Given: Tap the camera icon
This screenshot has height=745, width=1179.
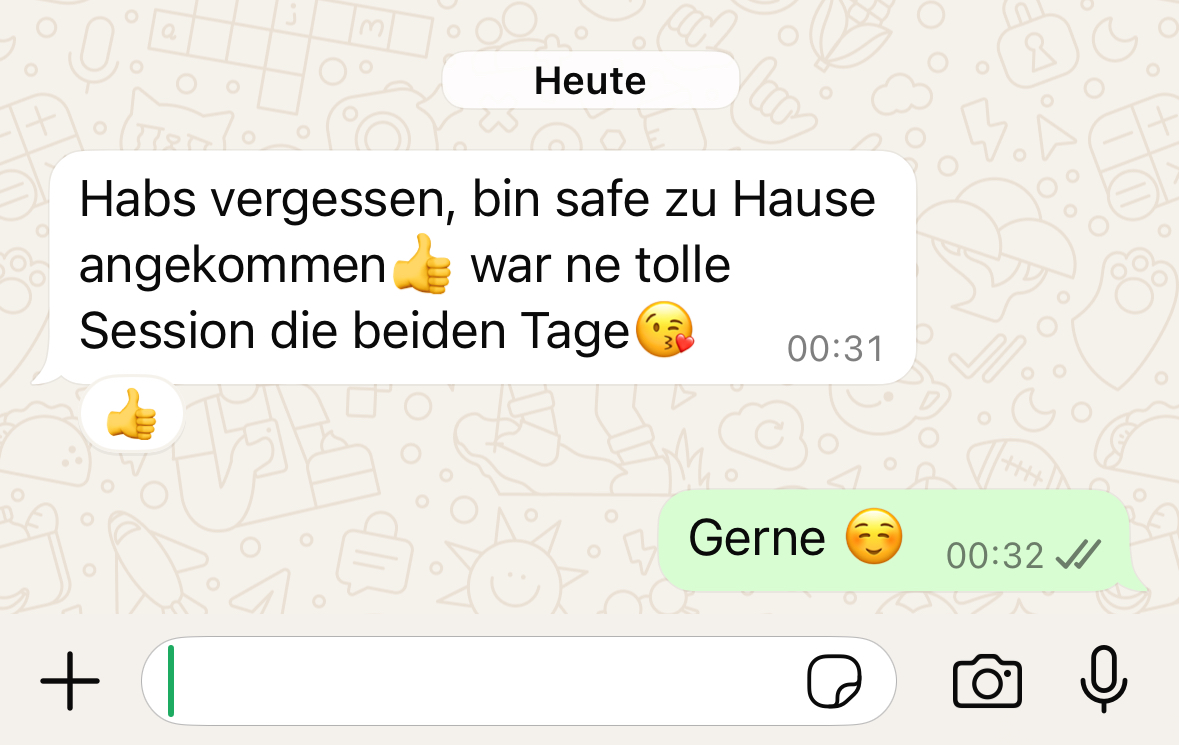Looking at the screenshot, I should point(987,681).
